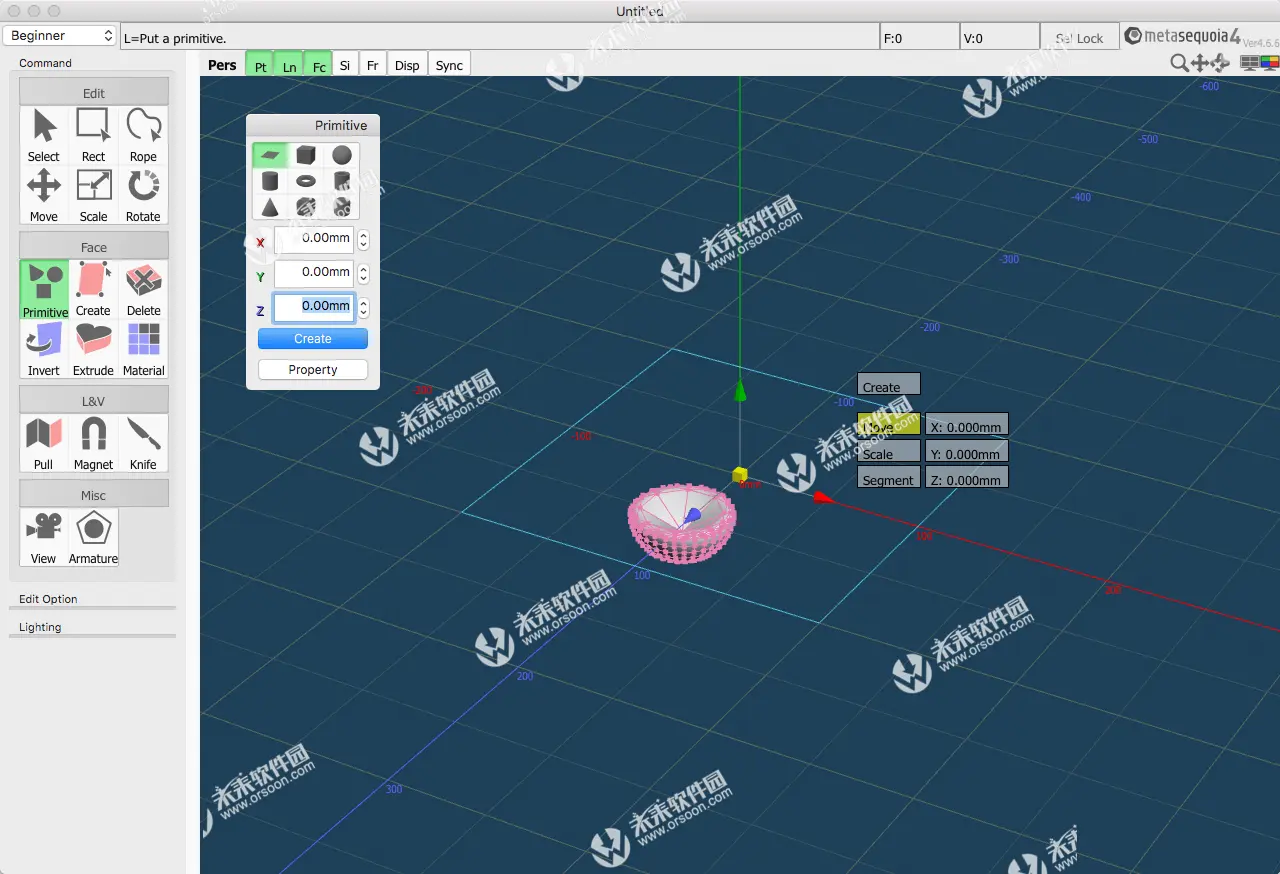Collapse the L&V command group header
Screen dimensions: 1280x874
point(94,401)
